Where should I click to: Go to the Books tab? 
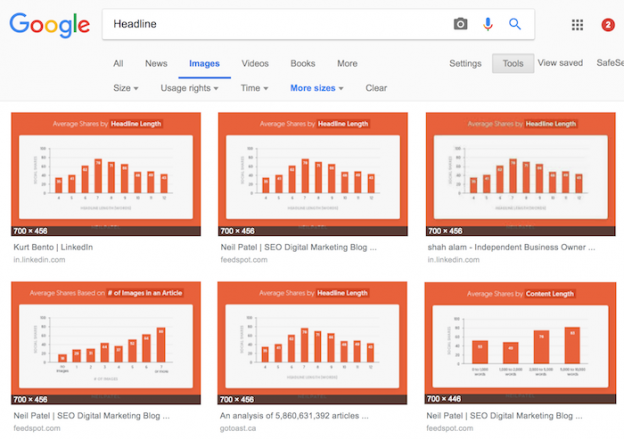(x=302, y=64)
